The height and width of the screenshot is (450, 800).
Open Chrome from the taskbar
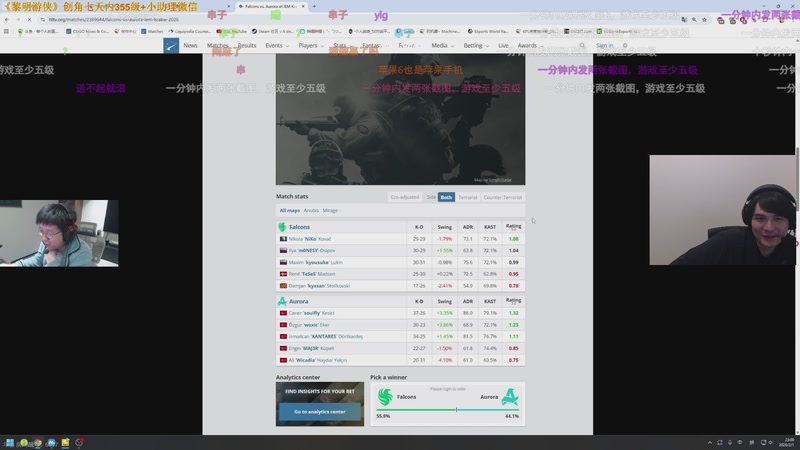37,442
